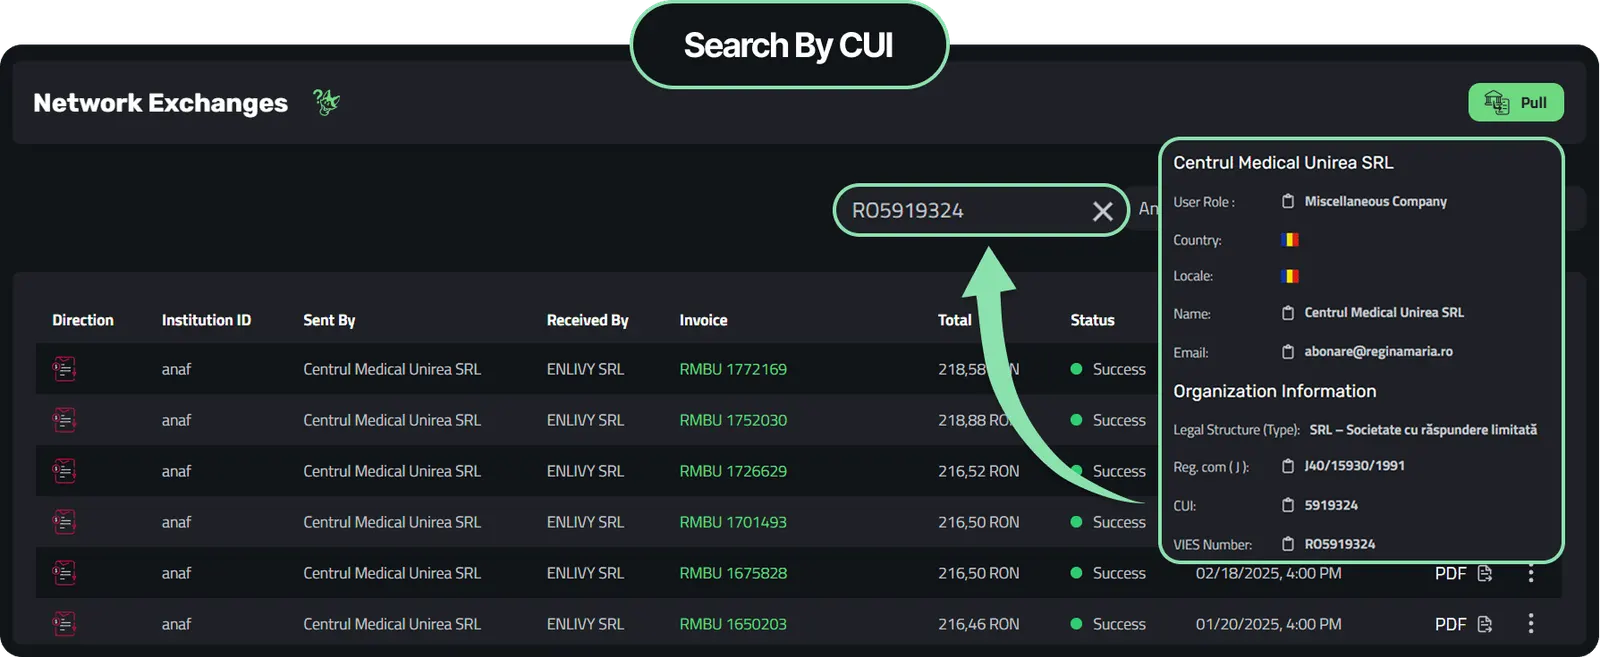Copy the CUI value 5919324
The width and height of the screenshot is (1600, 657).
[x=1288, y=505]
